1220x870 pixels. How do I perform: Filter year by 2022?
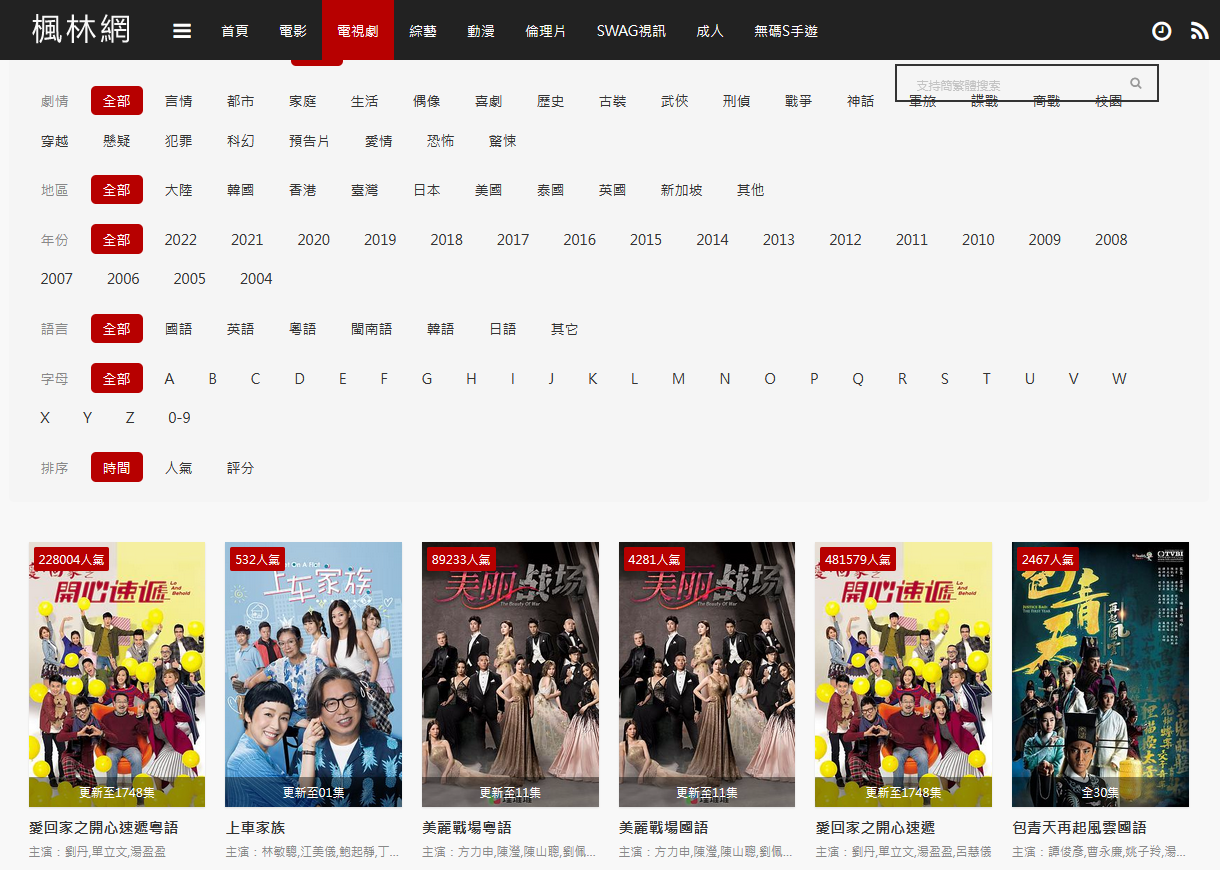coord(181,240)
